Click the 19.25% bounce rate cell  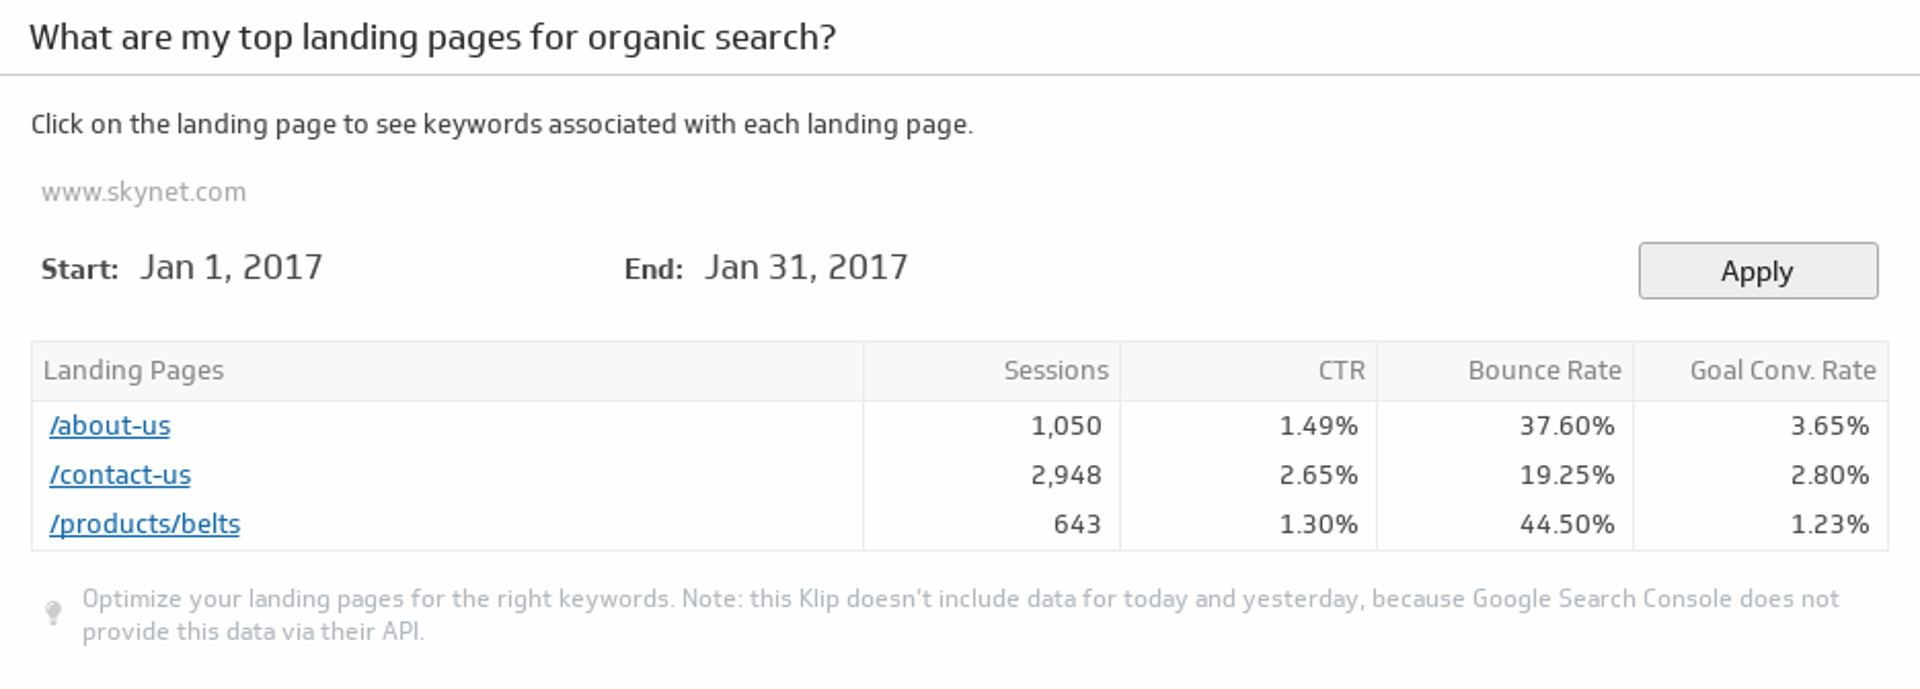[x=1567, y=475]
